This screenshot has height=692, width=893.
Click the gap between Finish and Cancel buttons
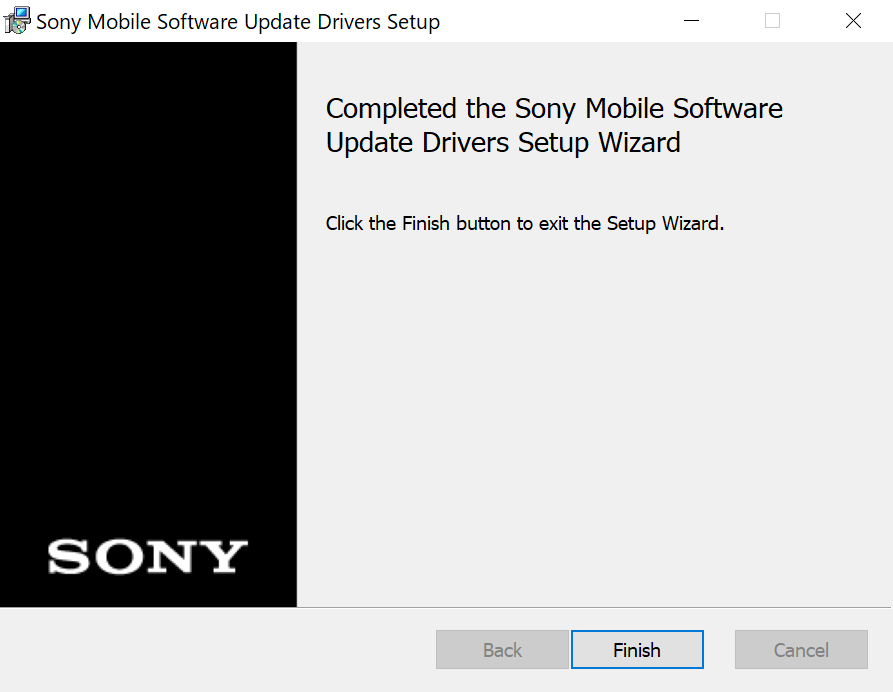click(719, 649)
